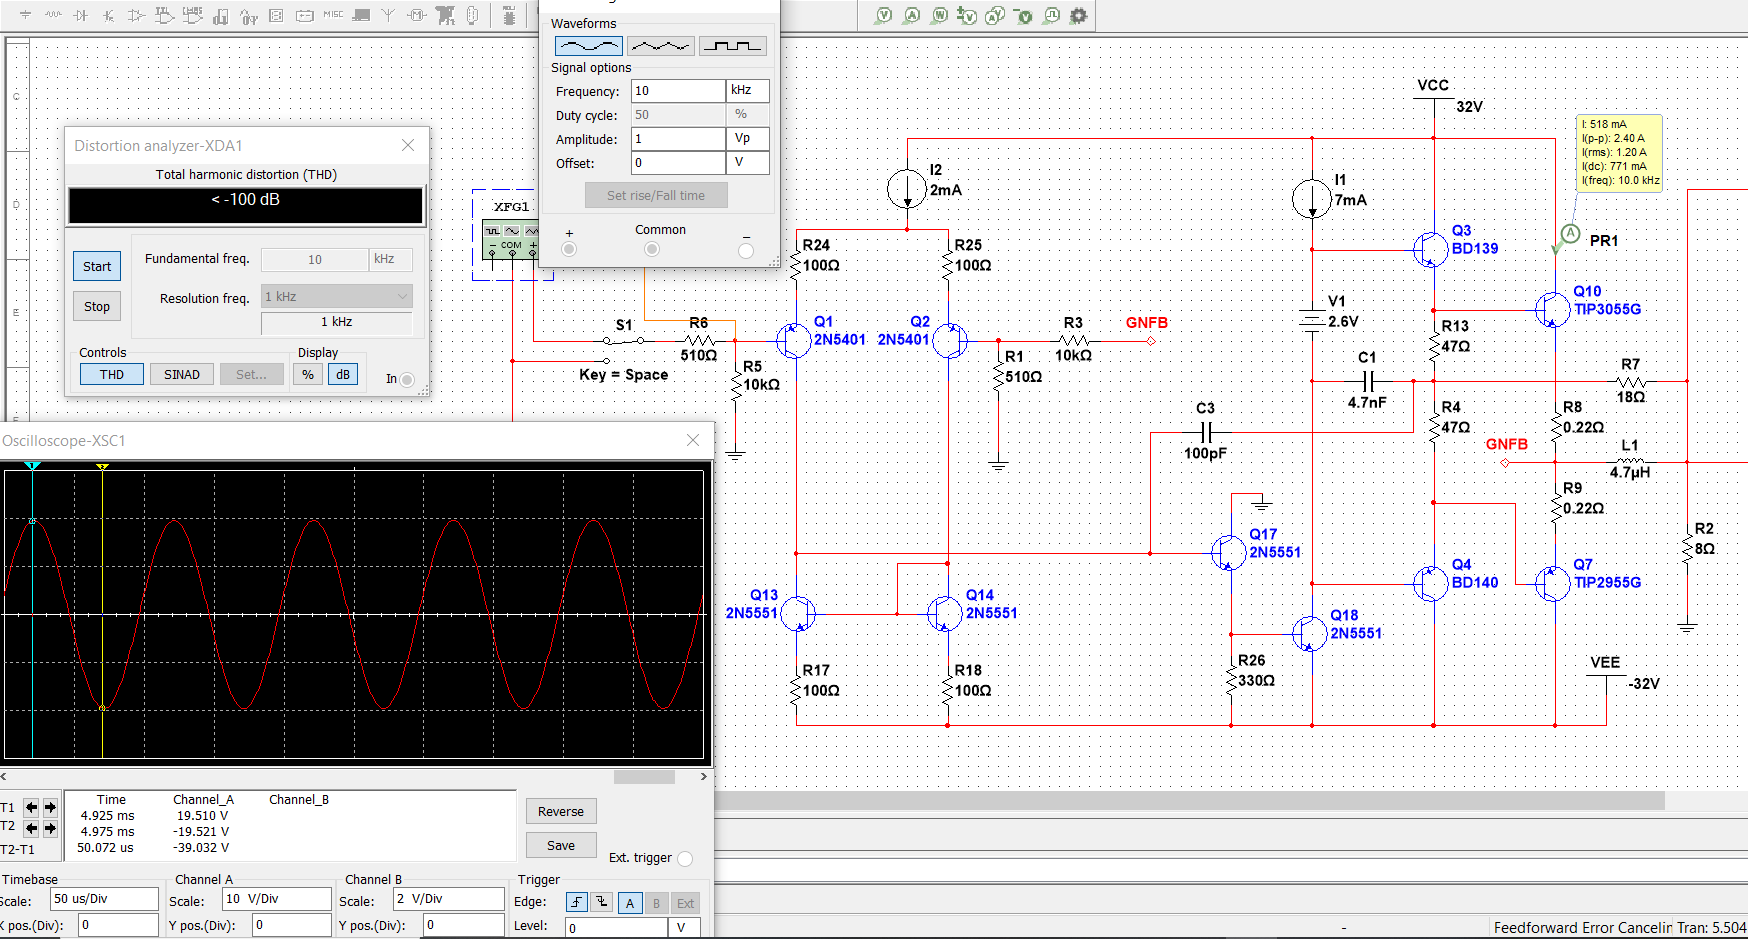Image resolution: width=1748 pixels, height=939 pixels.
Task: Open the Resolution freq. dropdown
Action: tap(337, 296)
